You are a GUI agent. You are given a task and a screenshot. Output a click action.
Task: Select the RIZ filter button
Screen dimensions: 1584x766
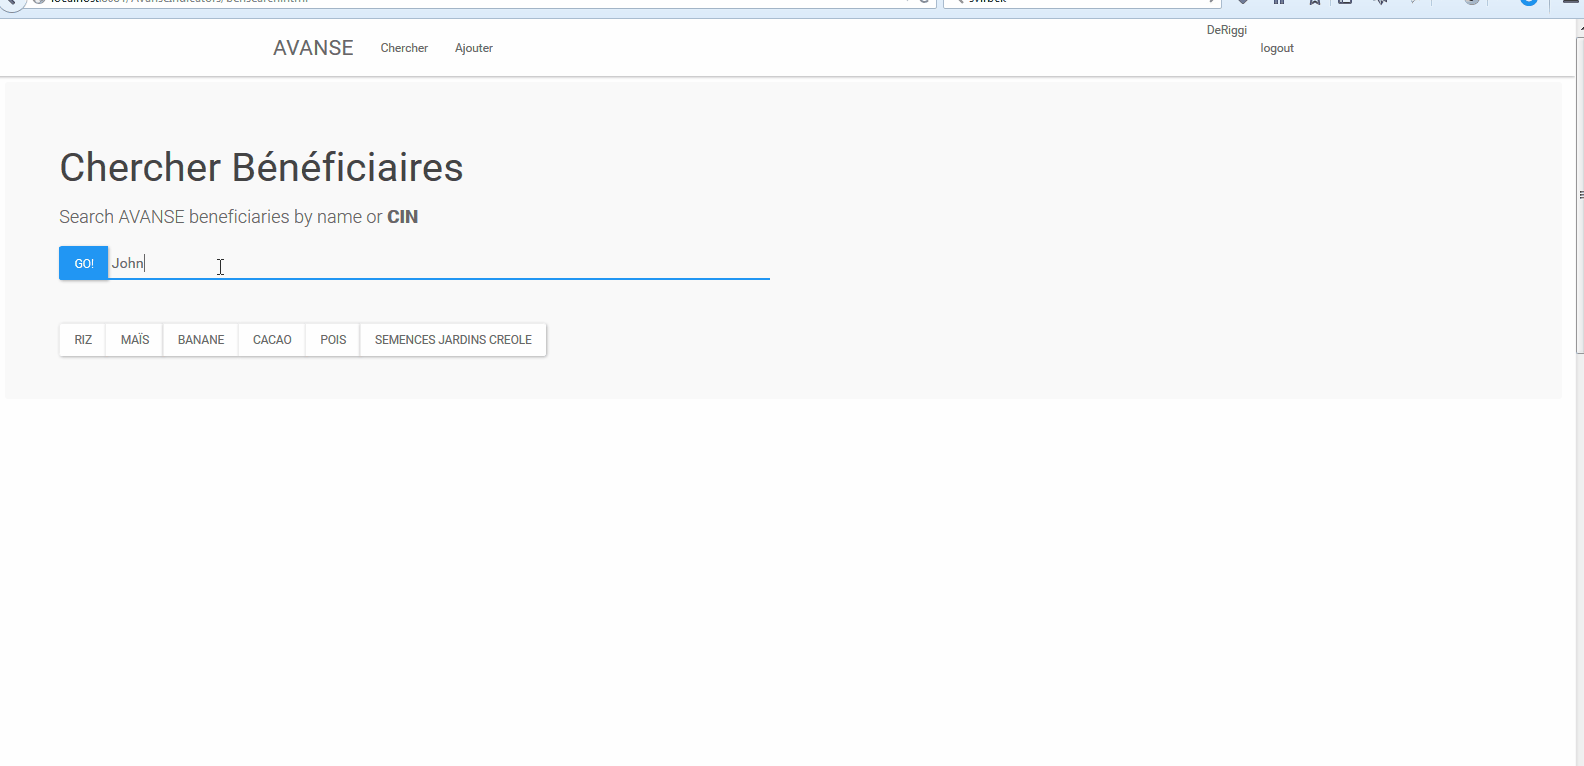point(83,340)
